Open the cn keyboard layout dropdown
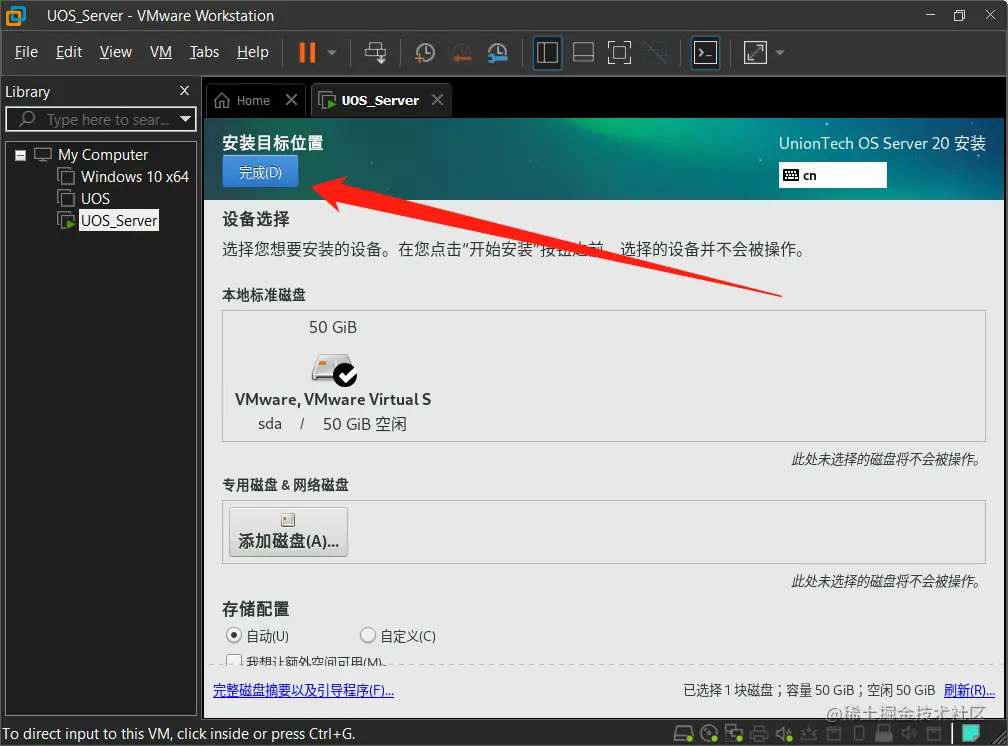1008x746 pixels. tap(833, 175)
